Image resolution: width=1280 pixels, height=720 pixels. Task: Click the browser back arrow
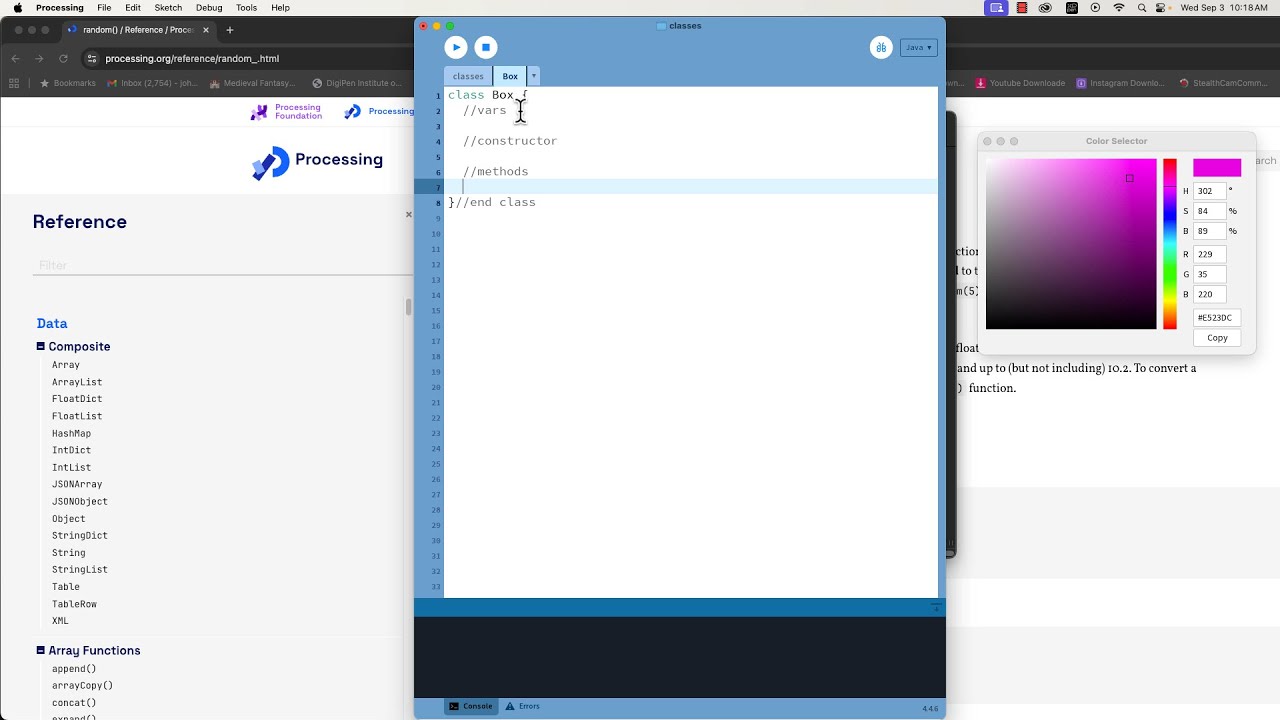(x=15, y=58)
